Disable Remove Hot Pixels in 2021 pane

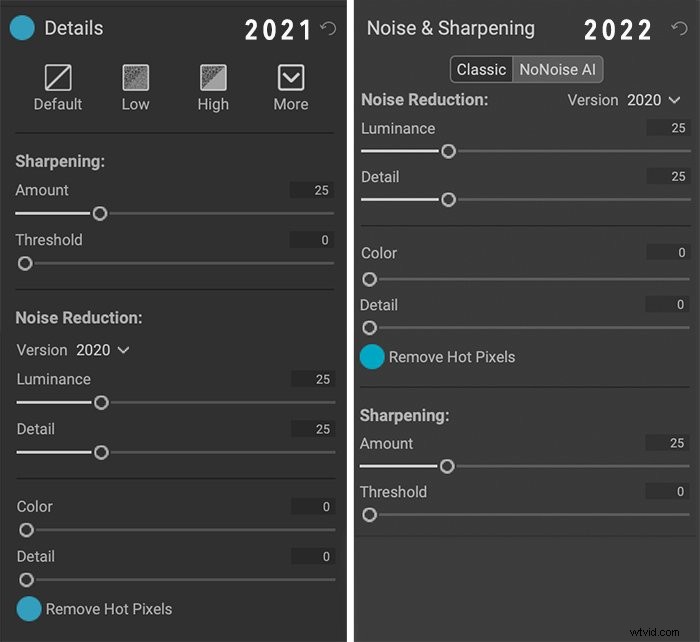(x=29, y=609)
